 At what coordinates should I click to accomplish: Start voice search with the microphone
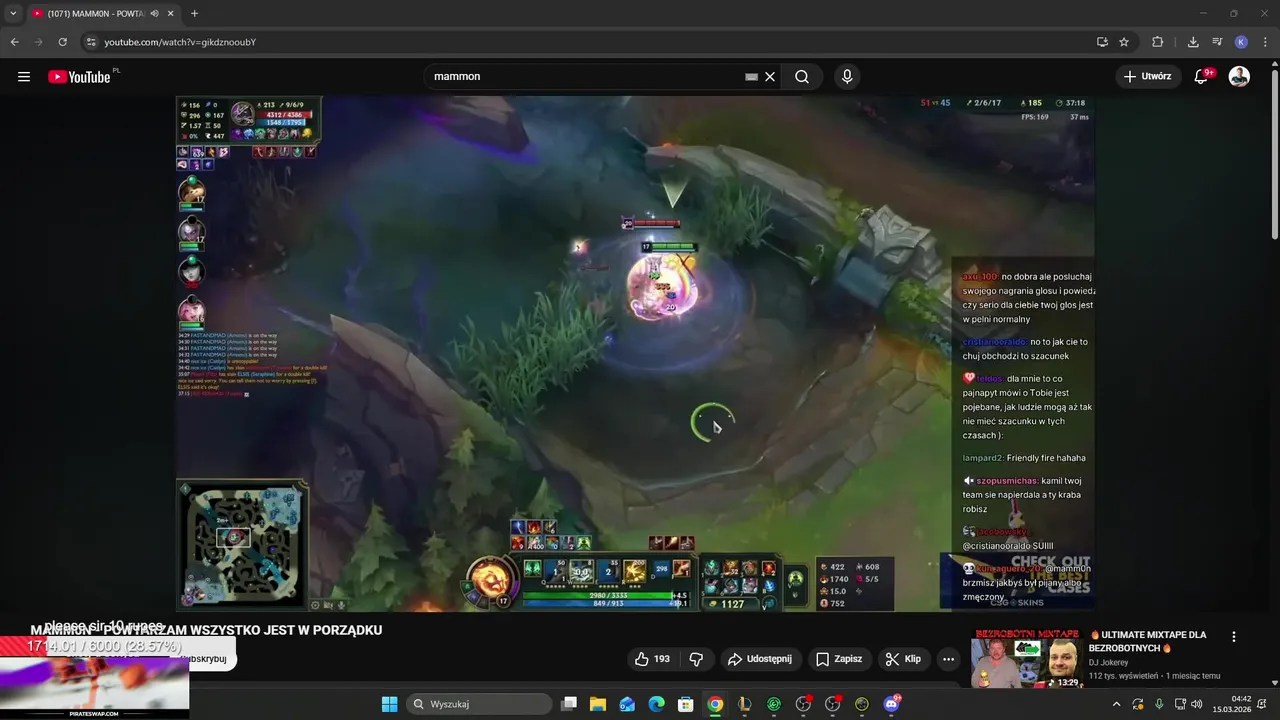pos(847,77)
